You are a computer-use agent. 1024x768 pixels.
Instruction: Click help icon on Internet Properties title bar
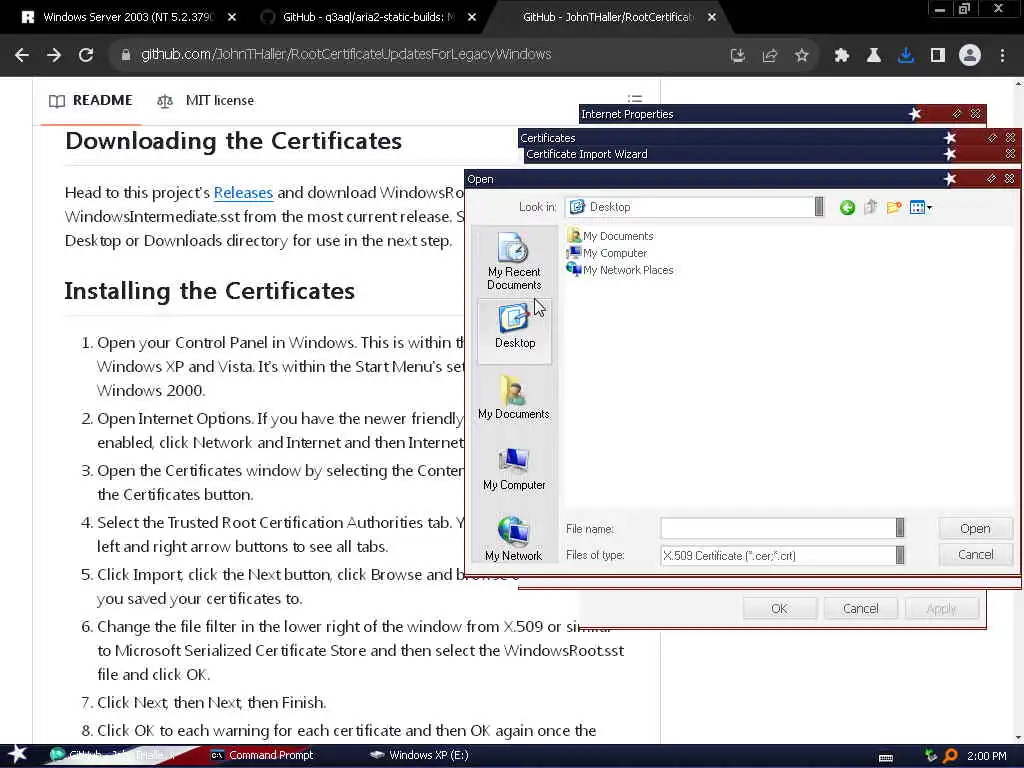(x=957, y=114)
